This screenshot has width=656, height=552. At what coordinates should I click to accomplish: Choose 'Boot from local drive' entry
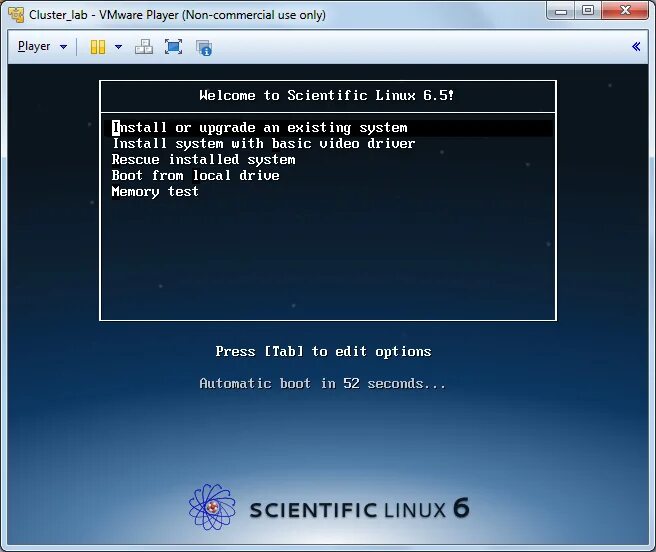195,175
